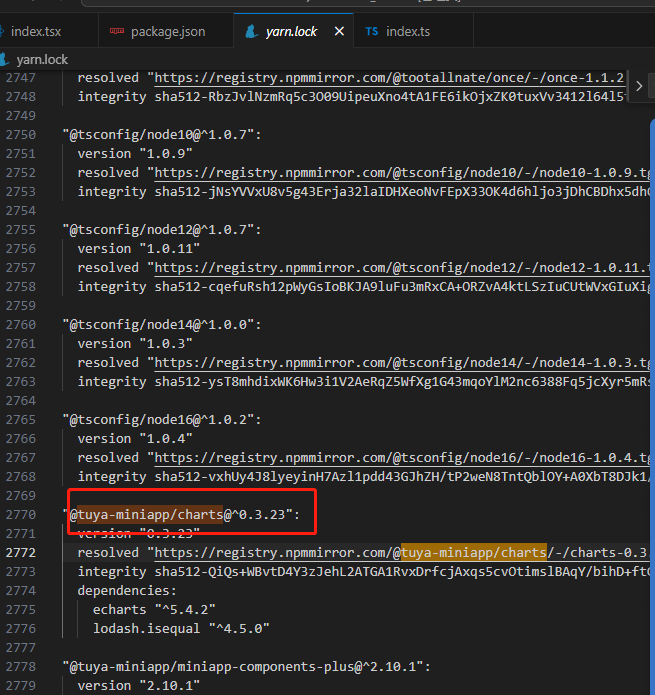Click version "1.0.9" text
This screenshot has height=695, width=655.
pos(135,154)
